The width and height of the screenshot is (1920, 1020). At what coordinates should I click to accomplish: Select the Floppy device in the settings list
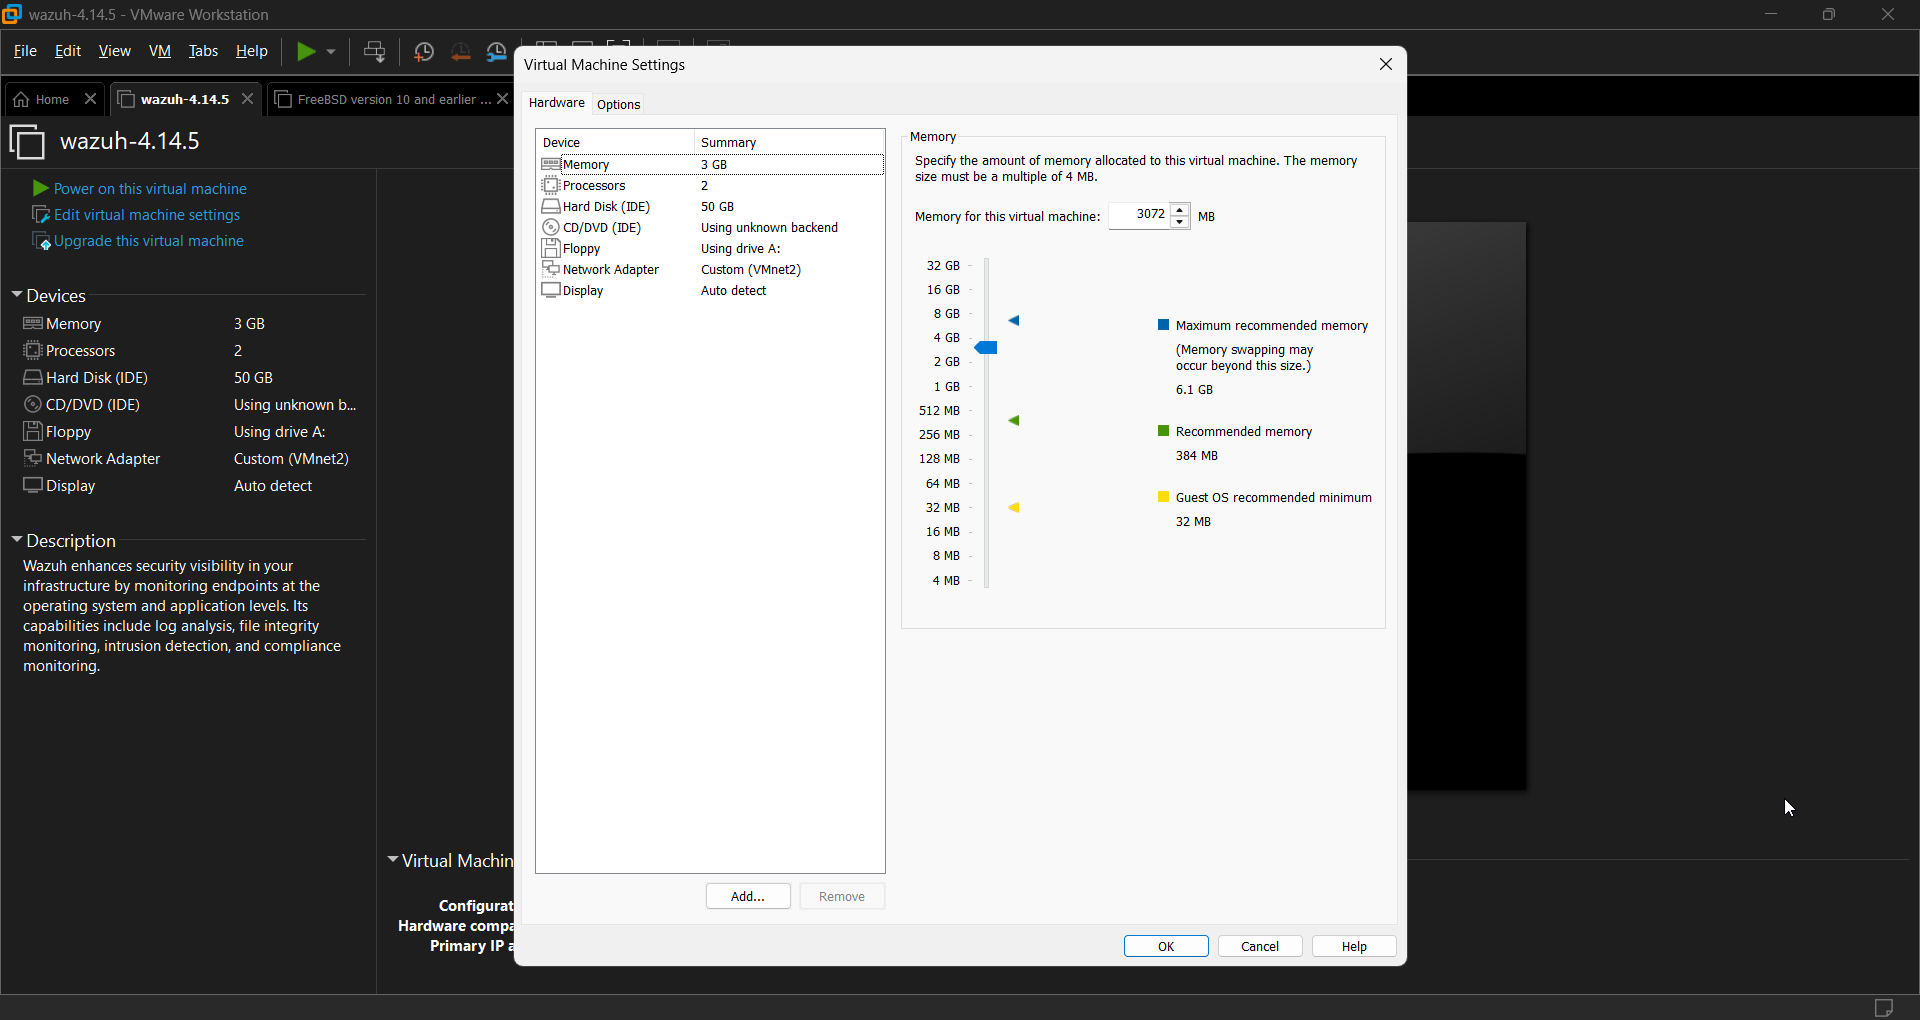coord(711,249)
